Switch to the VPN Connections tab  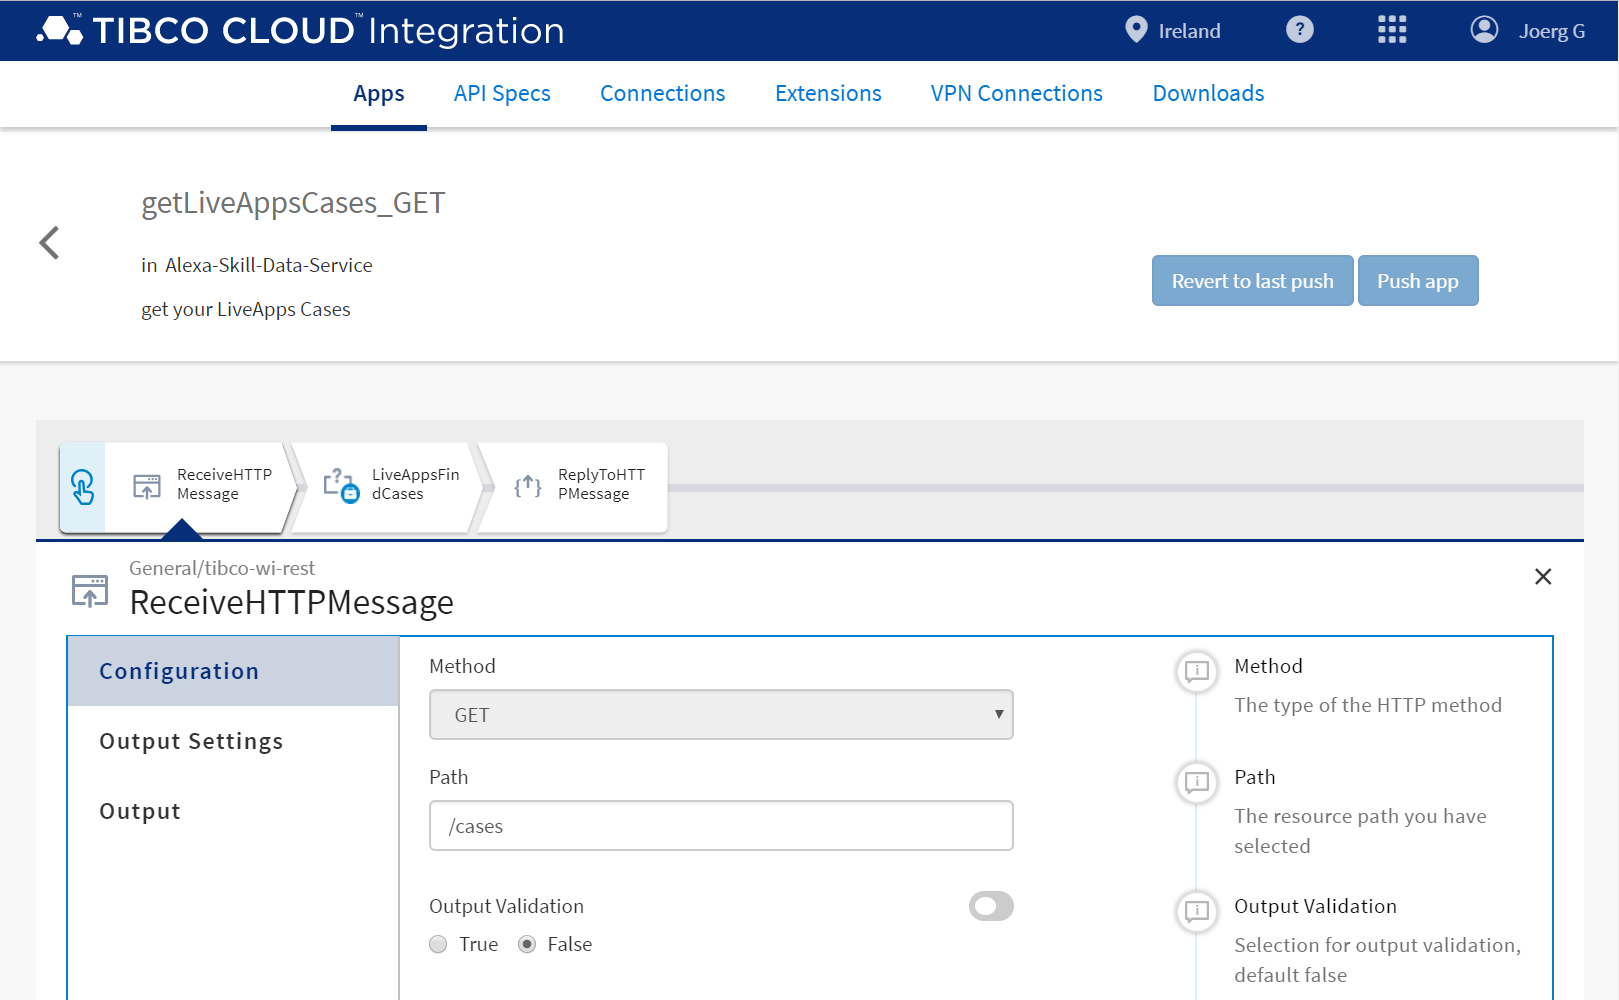coord(1017,94)
